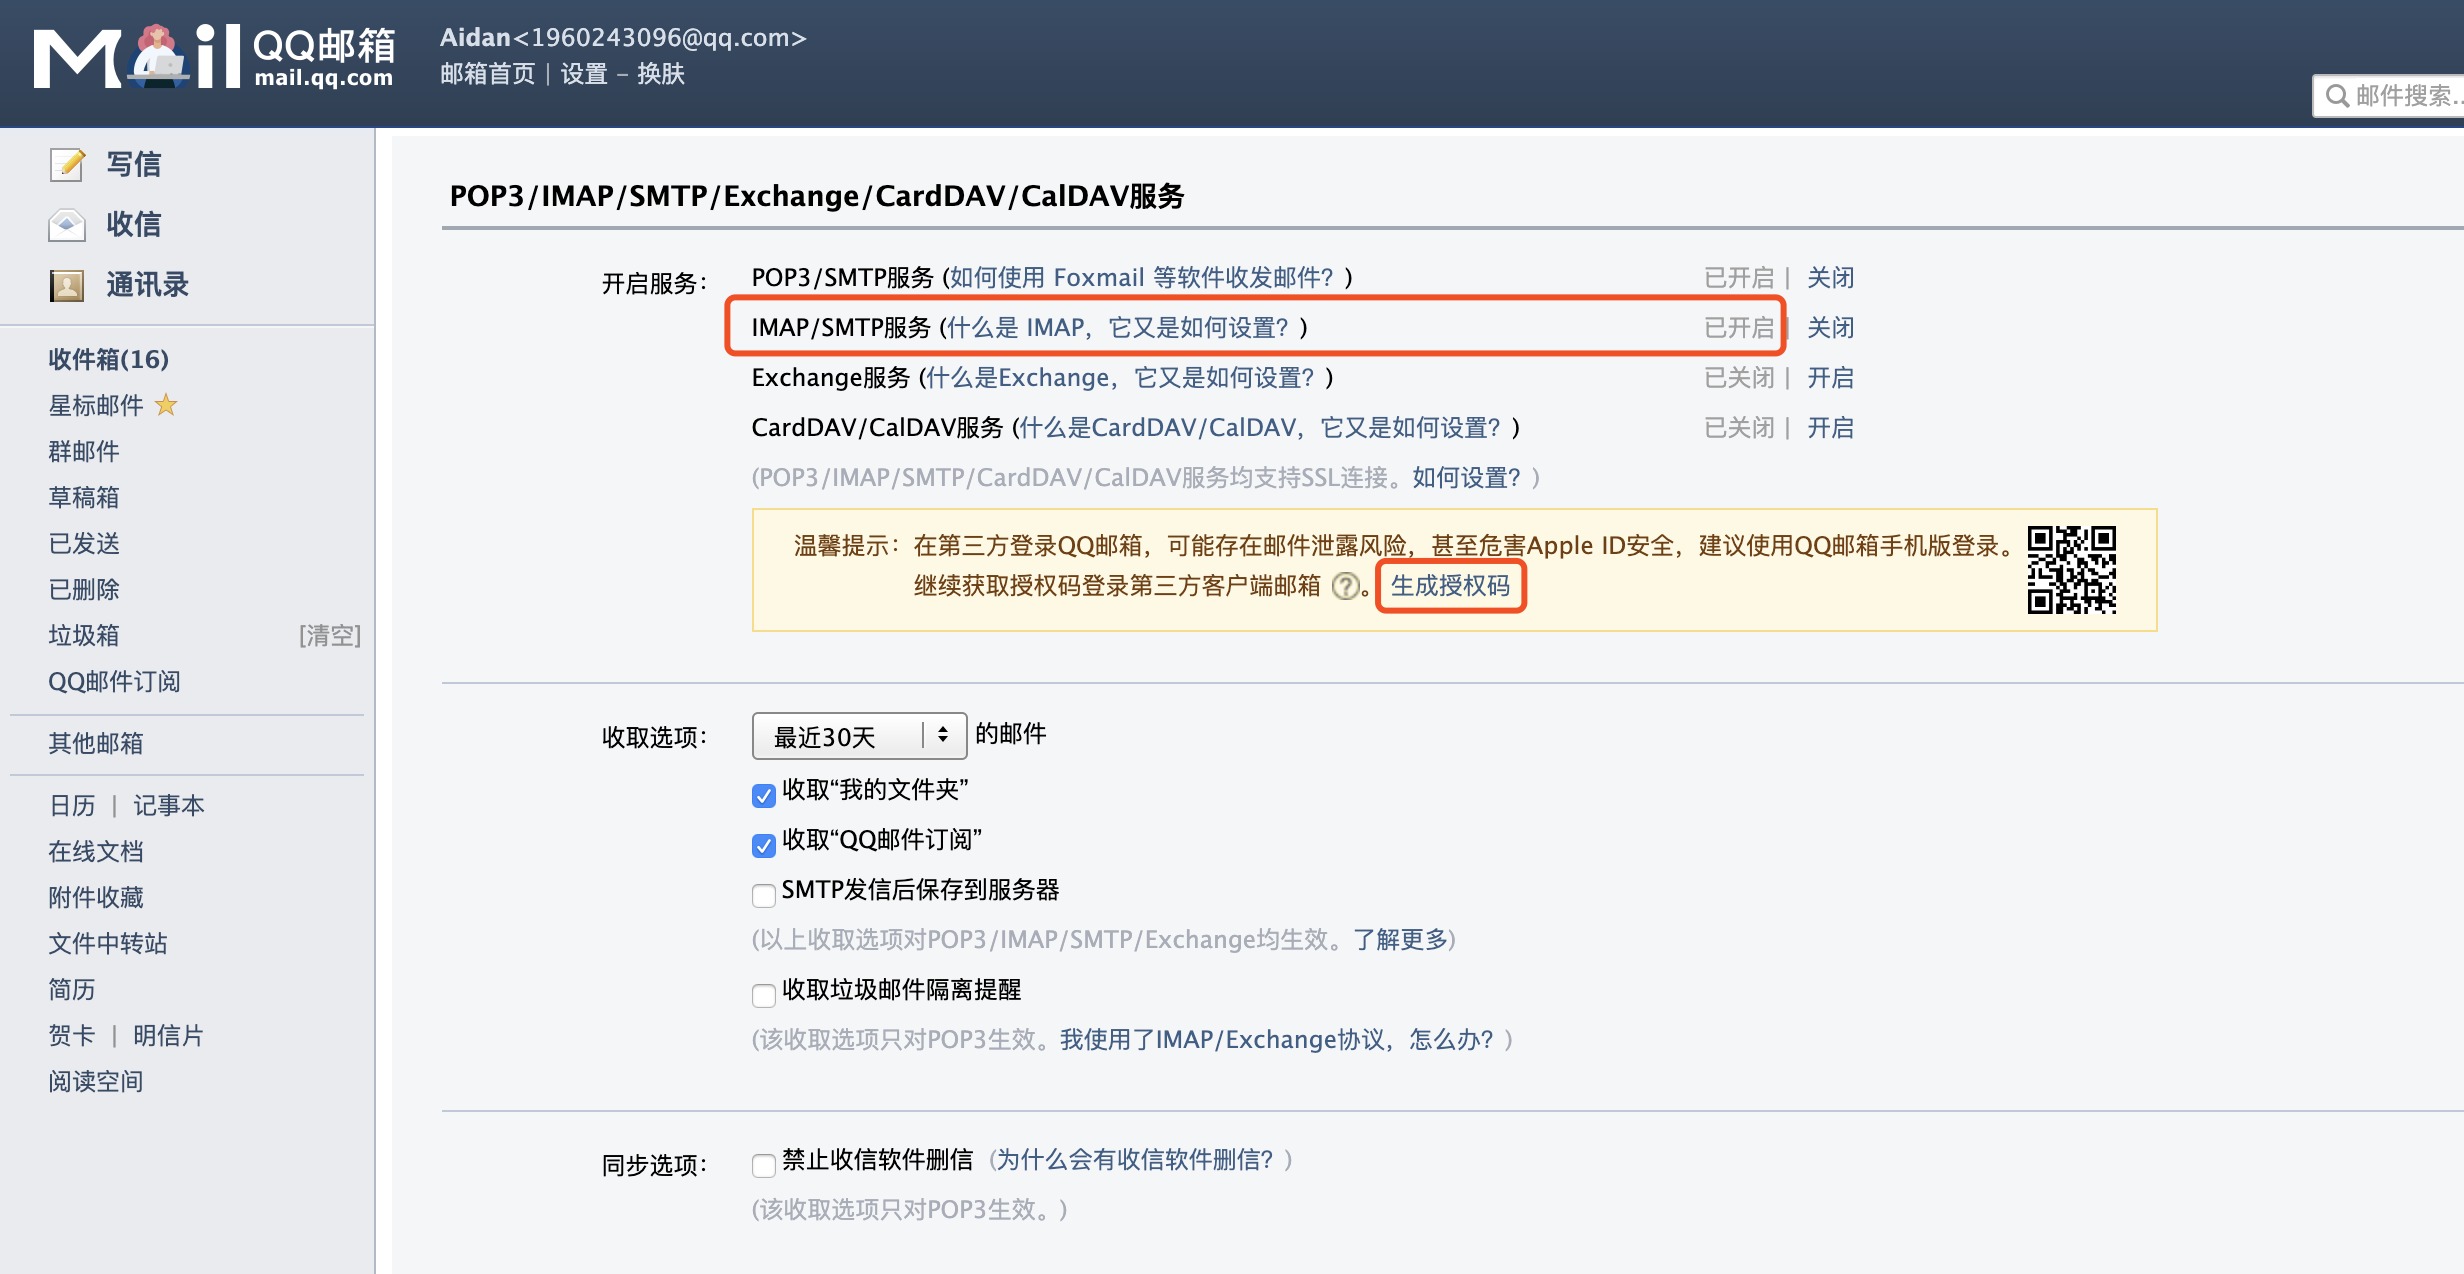This screenshot has width=2464, height=1274.
Task: Click 关闭 for IMAP/SMTP service
Action: [x=1830, y=328]
